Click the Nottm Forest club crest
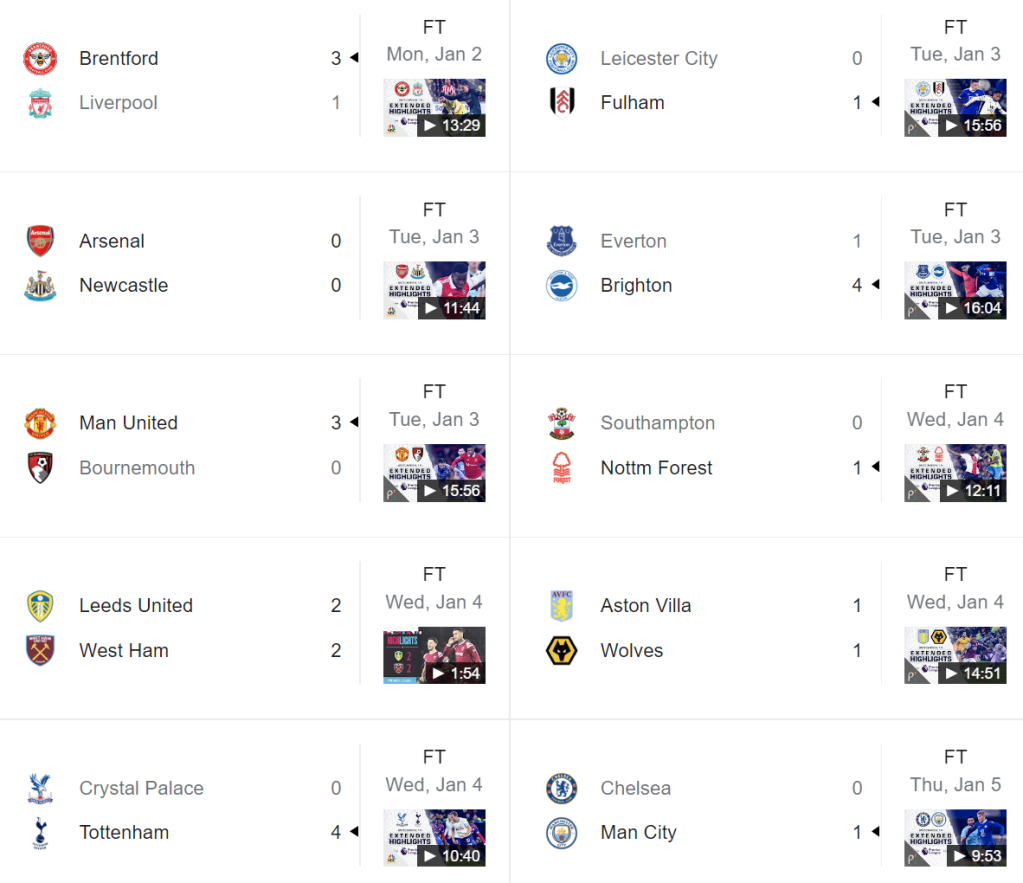Screen dimensions: 1023x883 tap(561, 468)
